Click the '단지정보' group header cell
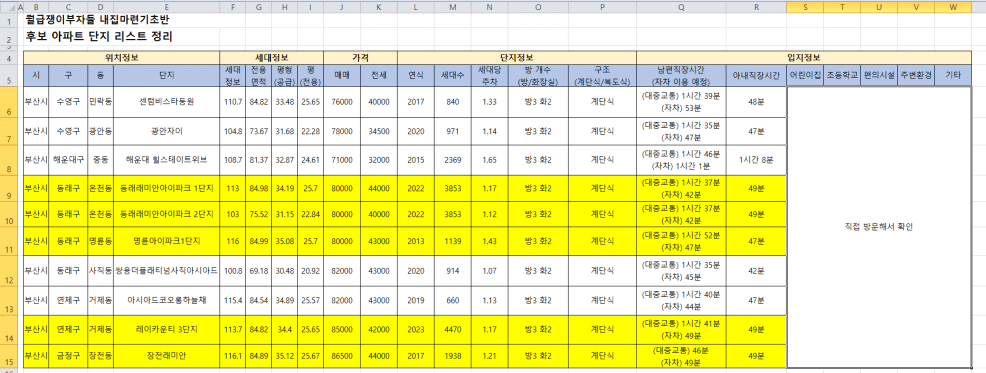The width and height of the screenshot is (986, 373). pos(517,57)
